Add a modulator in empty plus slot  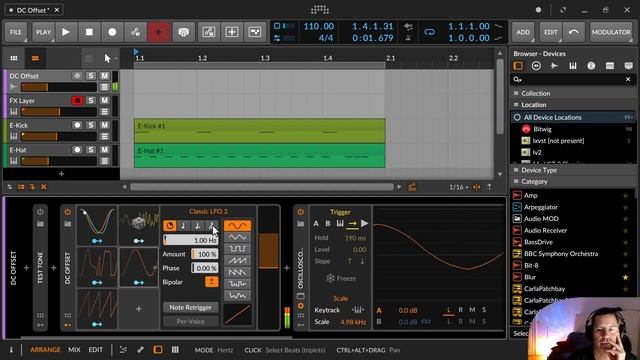[x=138, y=309]
